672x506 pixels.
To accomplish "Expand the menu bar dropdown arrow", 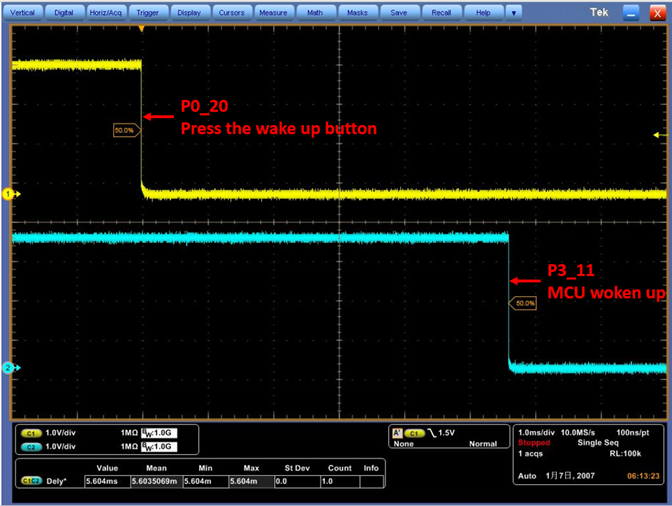I will pos(513,13).
